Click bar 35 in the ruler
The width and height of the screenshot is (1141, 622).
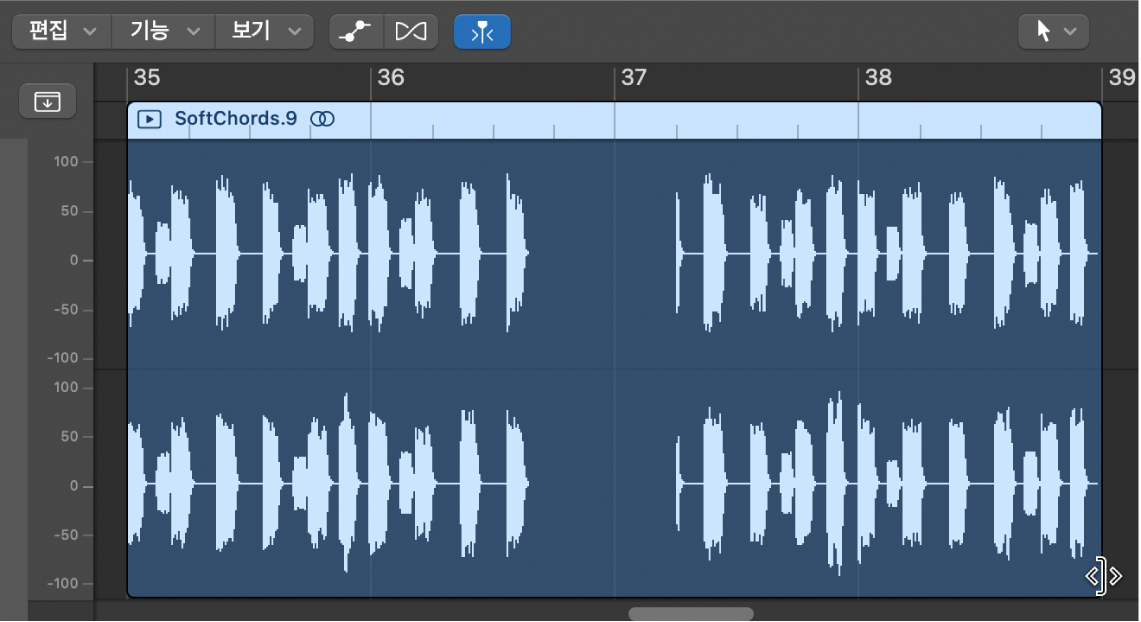(147, 77)
